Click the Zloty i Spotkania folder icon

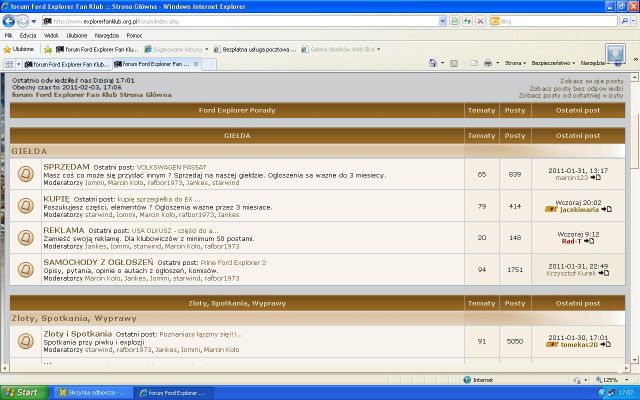tap(26, 341)
